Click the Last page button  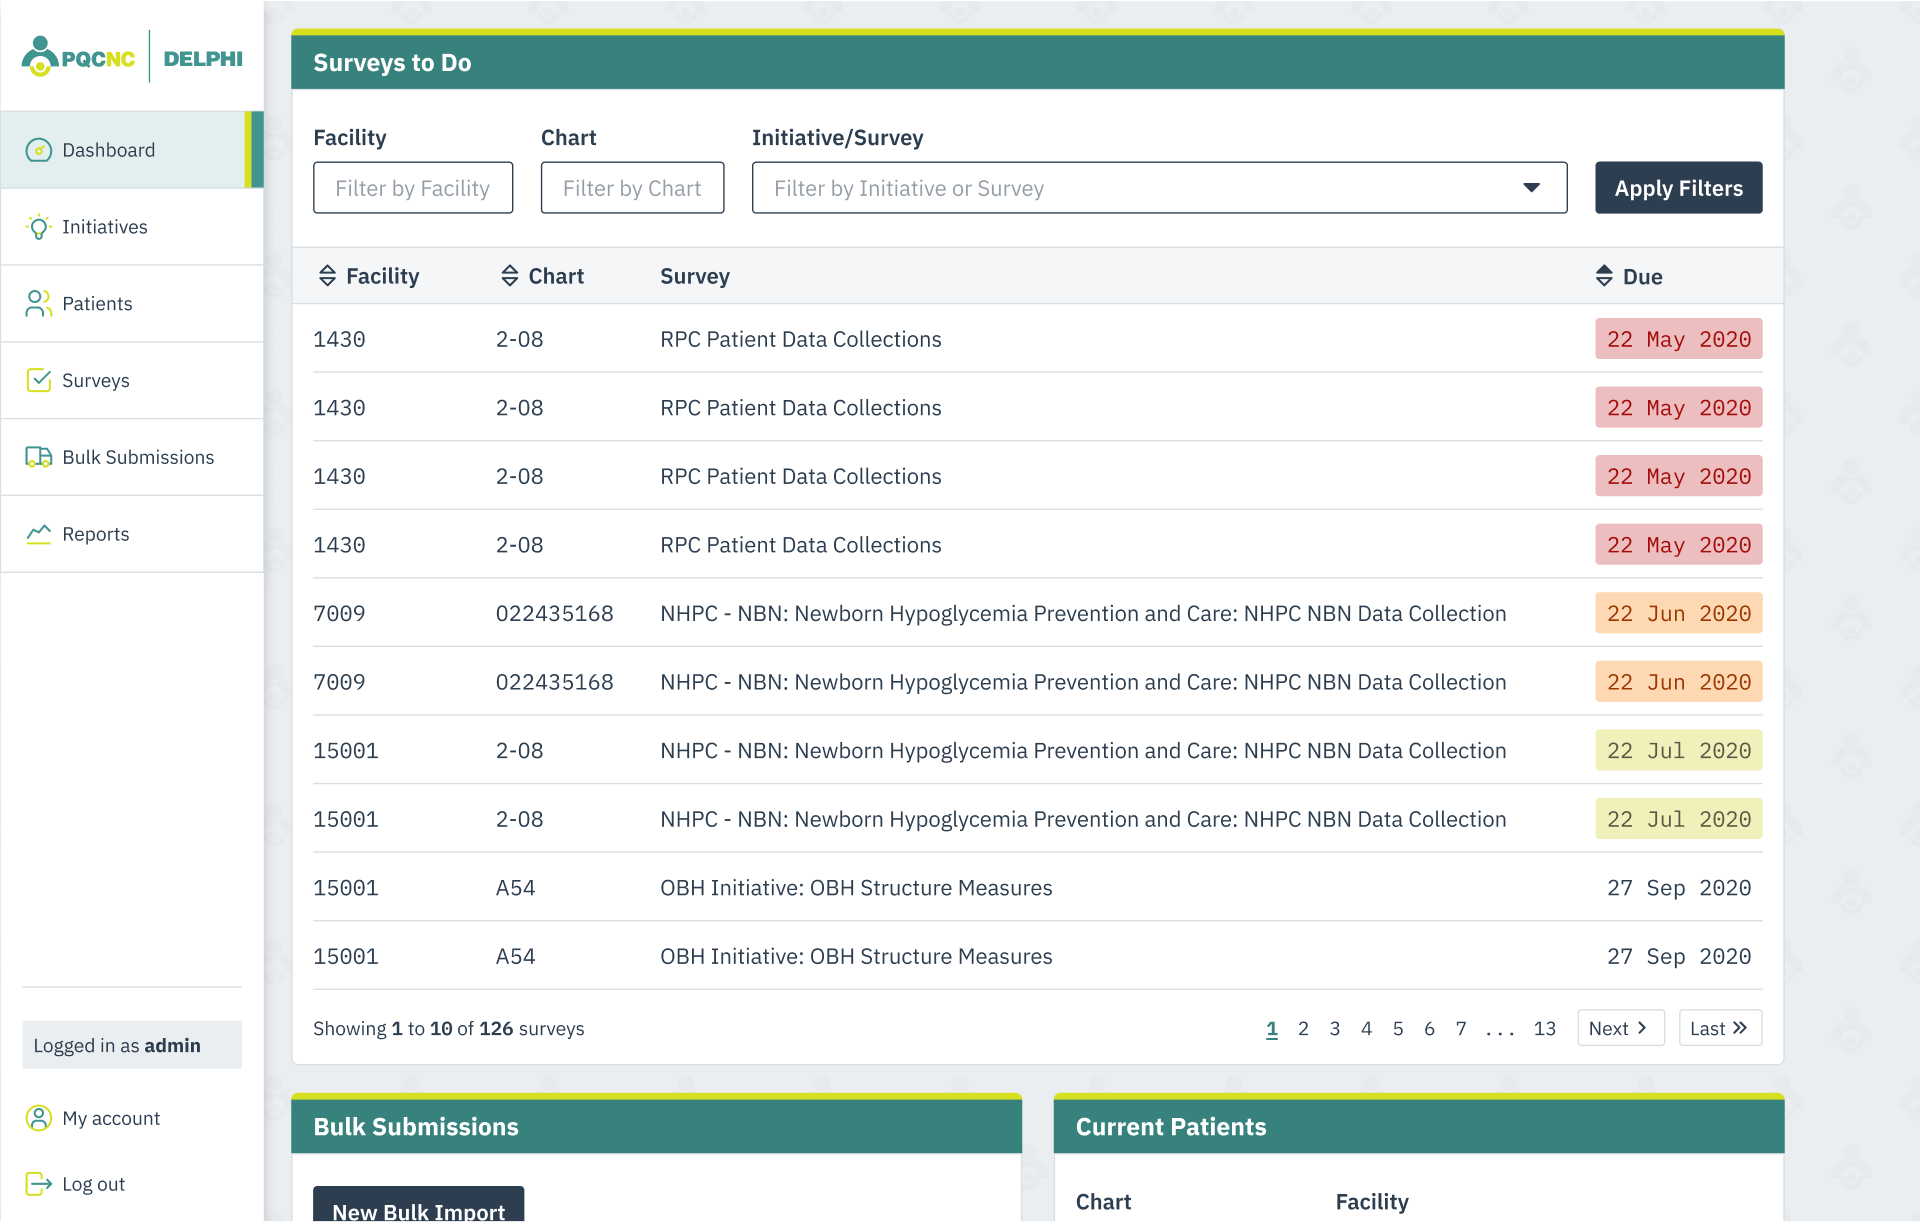1720,1028
